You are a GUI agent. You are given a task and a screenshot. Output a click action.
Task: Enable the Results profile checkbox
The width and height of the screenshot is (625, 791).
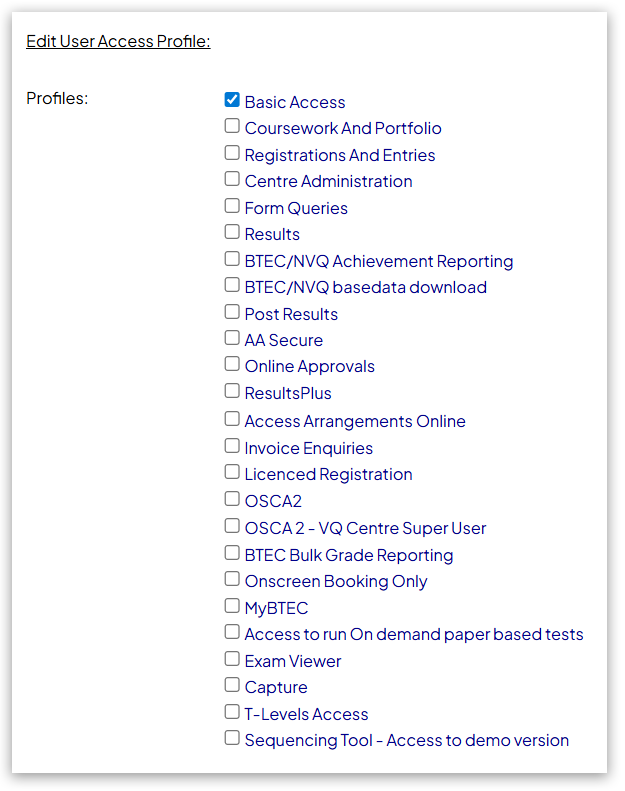tap(232, 232)
